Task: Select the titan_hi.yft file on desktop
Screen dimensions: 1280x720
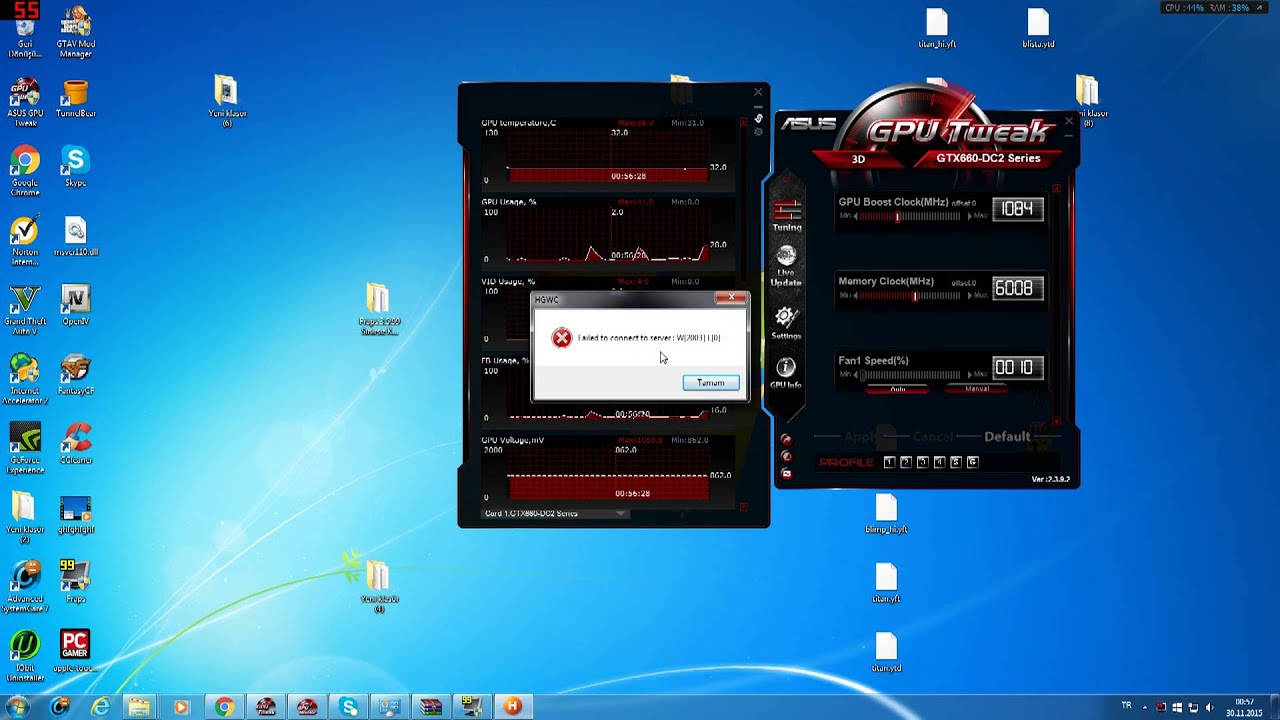Action: [x=937, y=28]
